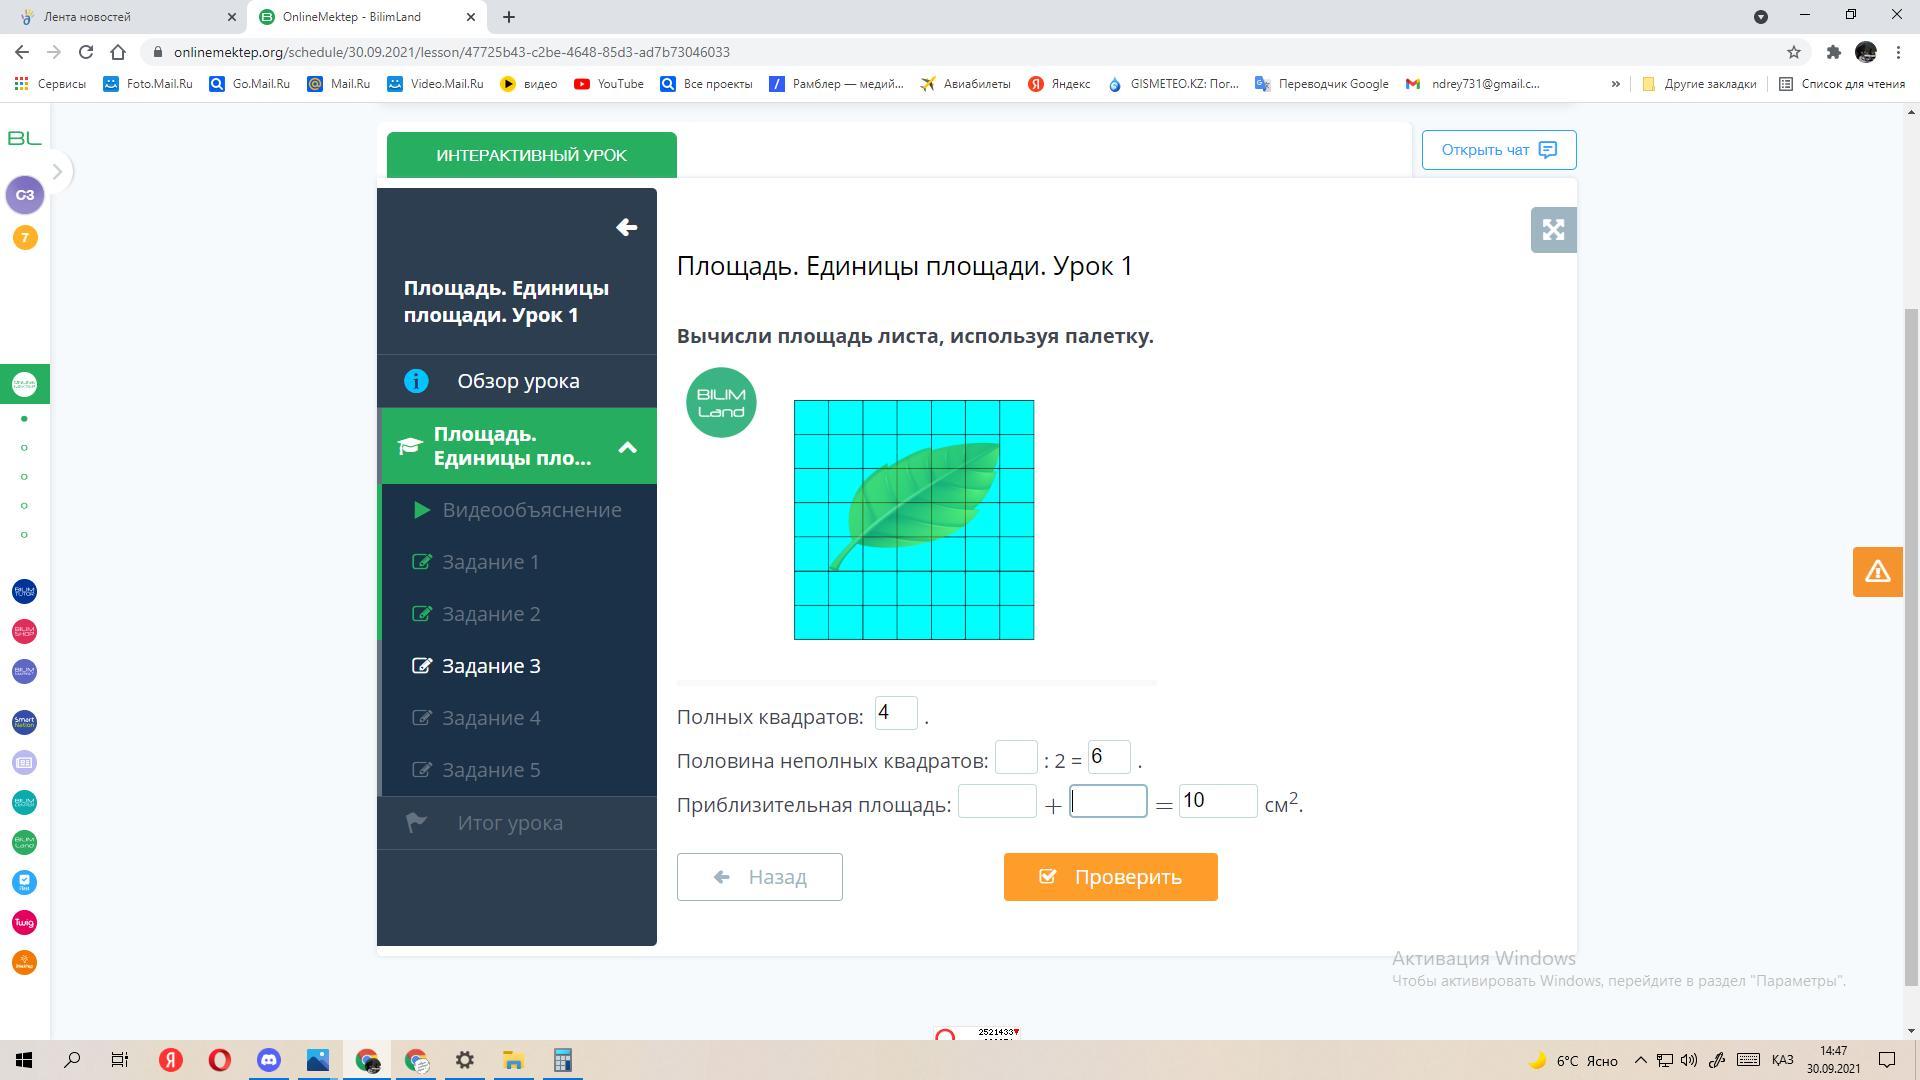Screen dimensions: 1920x1080
Task: Close the OnlineMektep browser tab
Action: [x=471, y=17]
